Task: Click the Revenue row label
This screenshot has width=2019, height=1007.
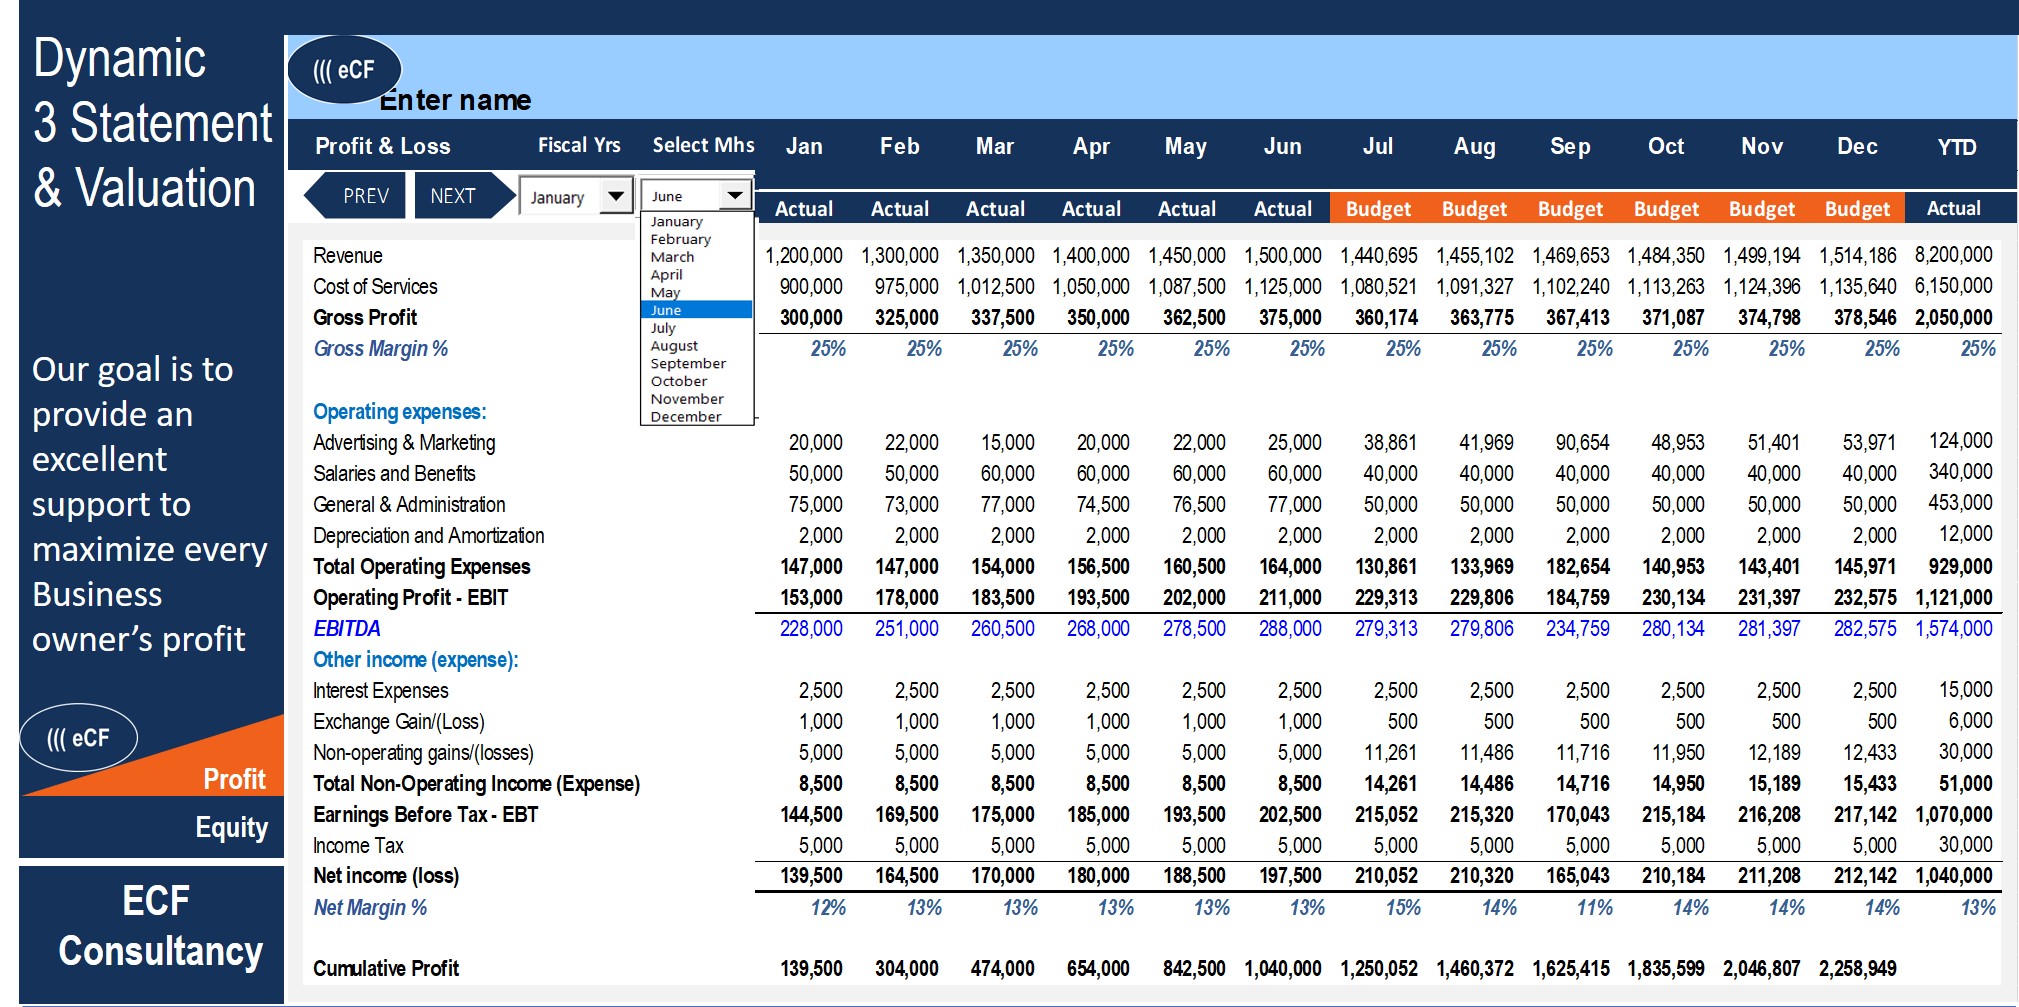Action: (x=347, y=256)
